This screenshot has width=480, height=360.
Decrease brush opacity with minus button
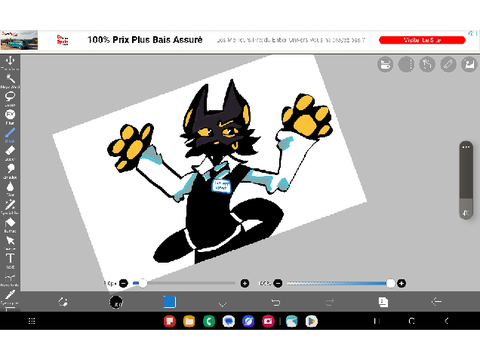278,284
